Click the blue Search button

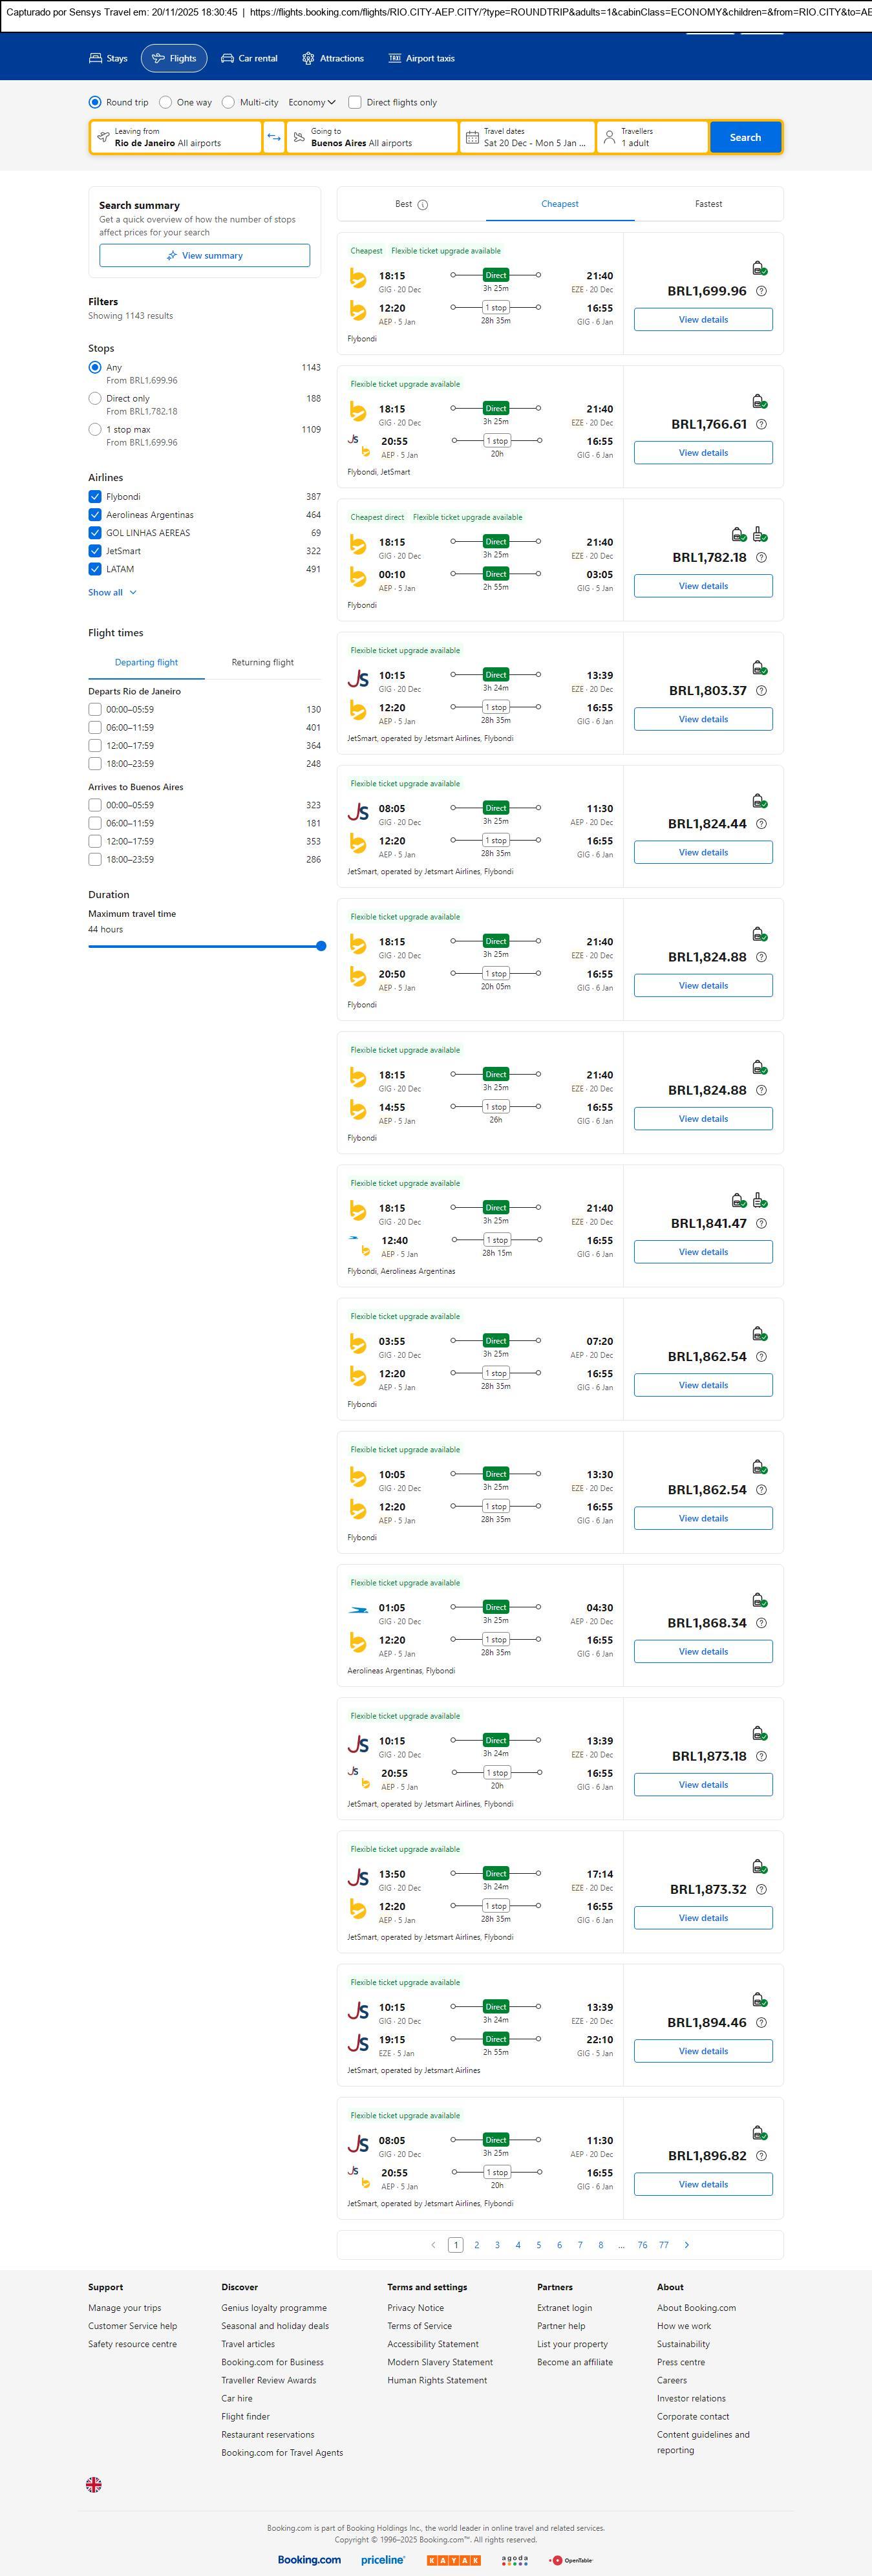point(745,137)
